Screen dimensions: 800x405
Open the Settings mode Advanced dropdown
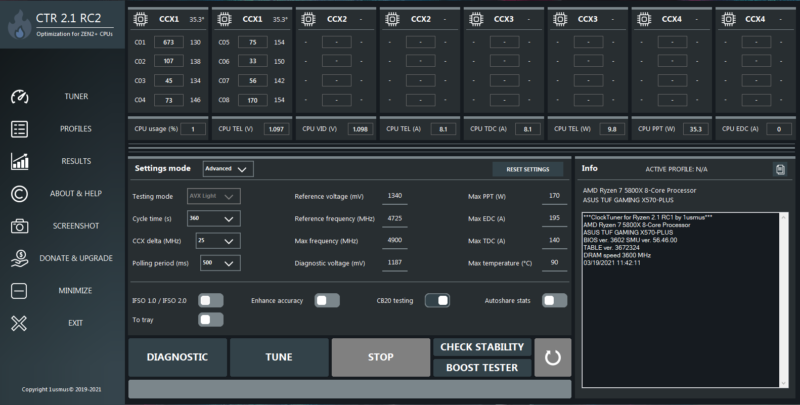(x=228, y=169)
